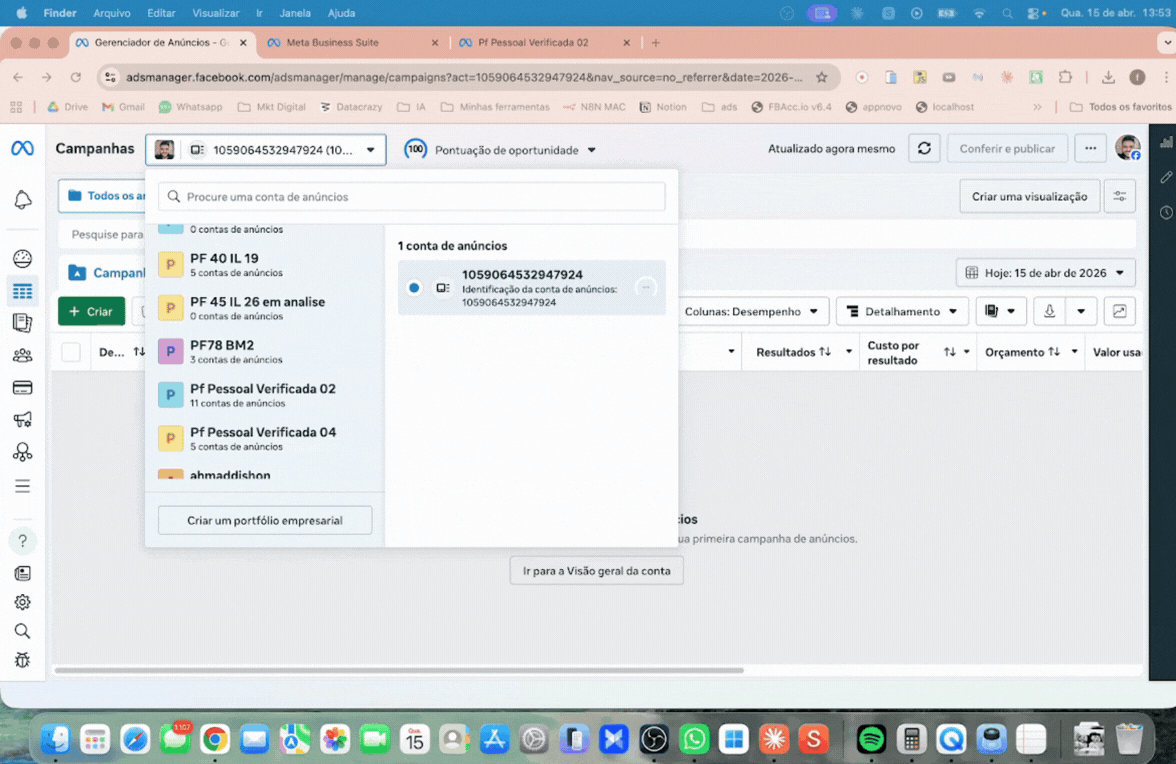Open the news feed icon in sidebar

22,574
